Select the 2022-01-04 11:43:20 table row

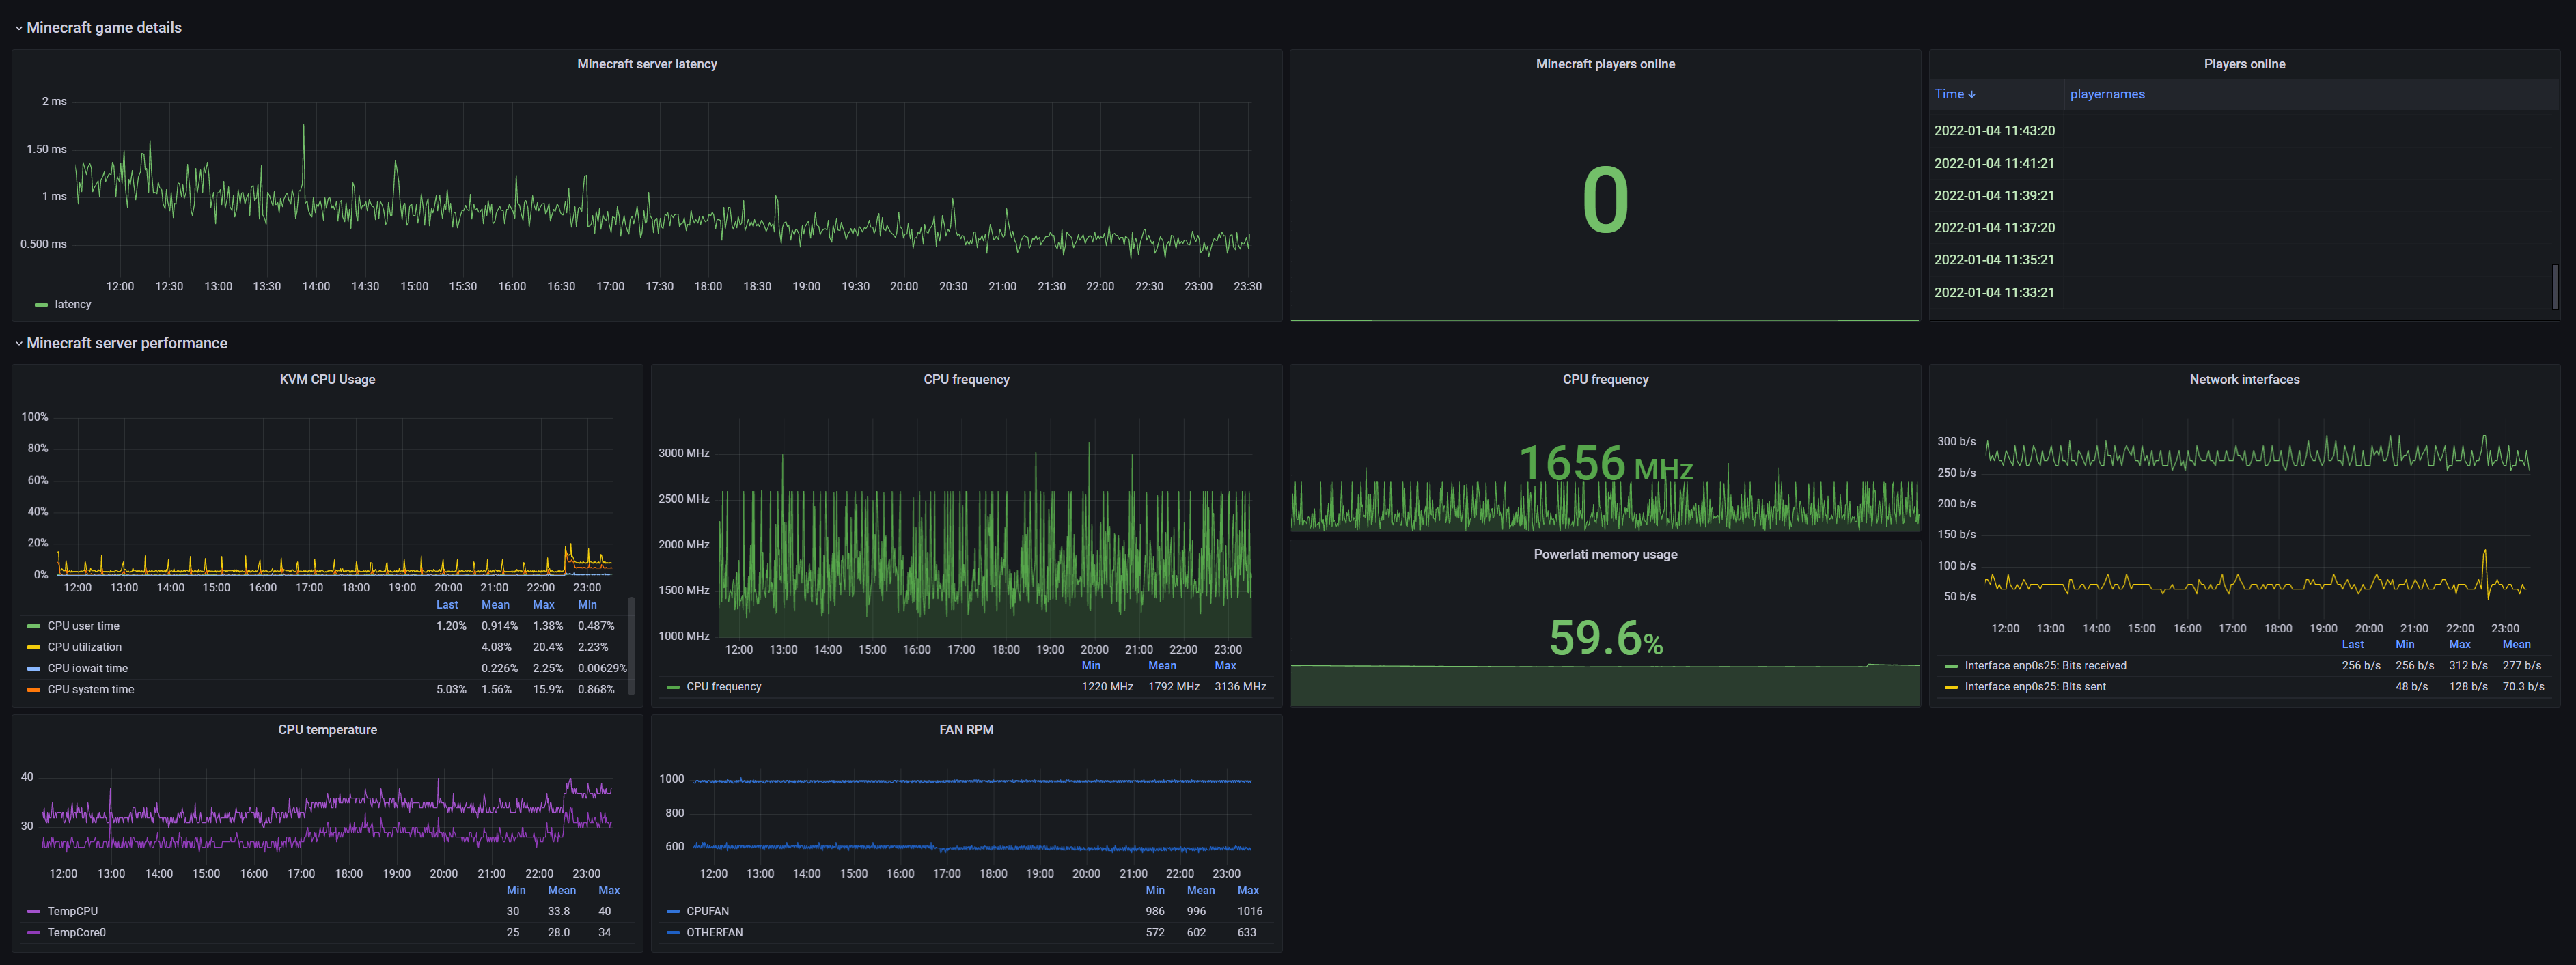pyautogui.click(x=2243, y=131)
